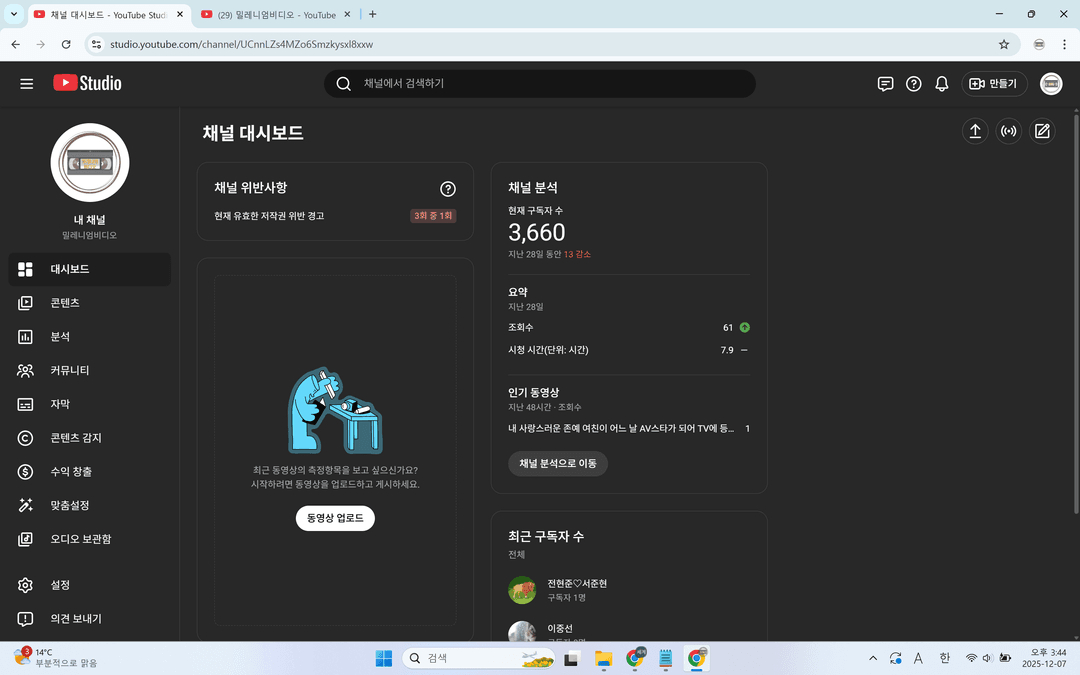Click the upload arrow icon beside the dashboard title
1080x675 pixels.
pos(975,131)
